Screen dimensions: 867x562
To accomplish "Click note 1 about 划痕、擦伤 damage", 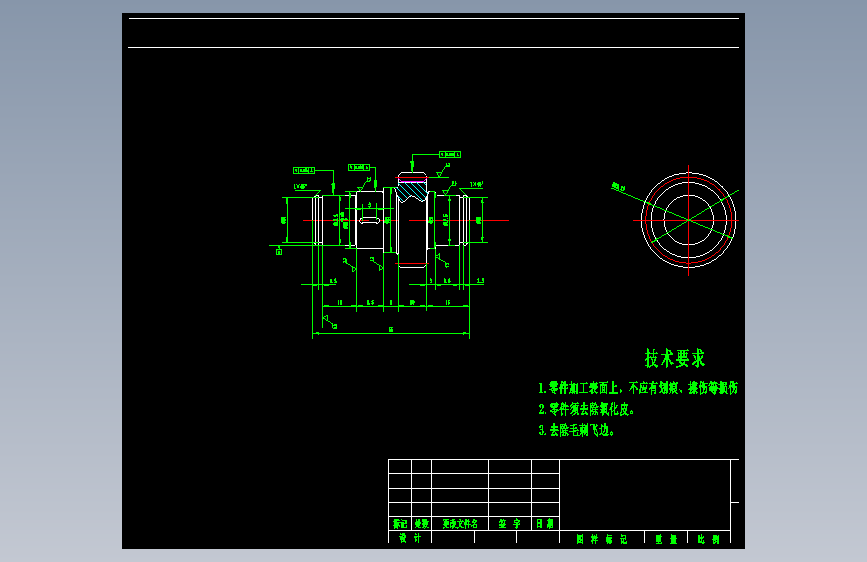I will click(x=638, y=388).
